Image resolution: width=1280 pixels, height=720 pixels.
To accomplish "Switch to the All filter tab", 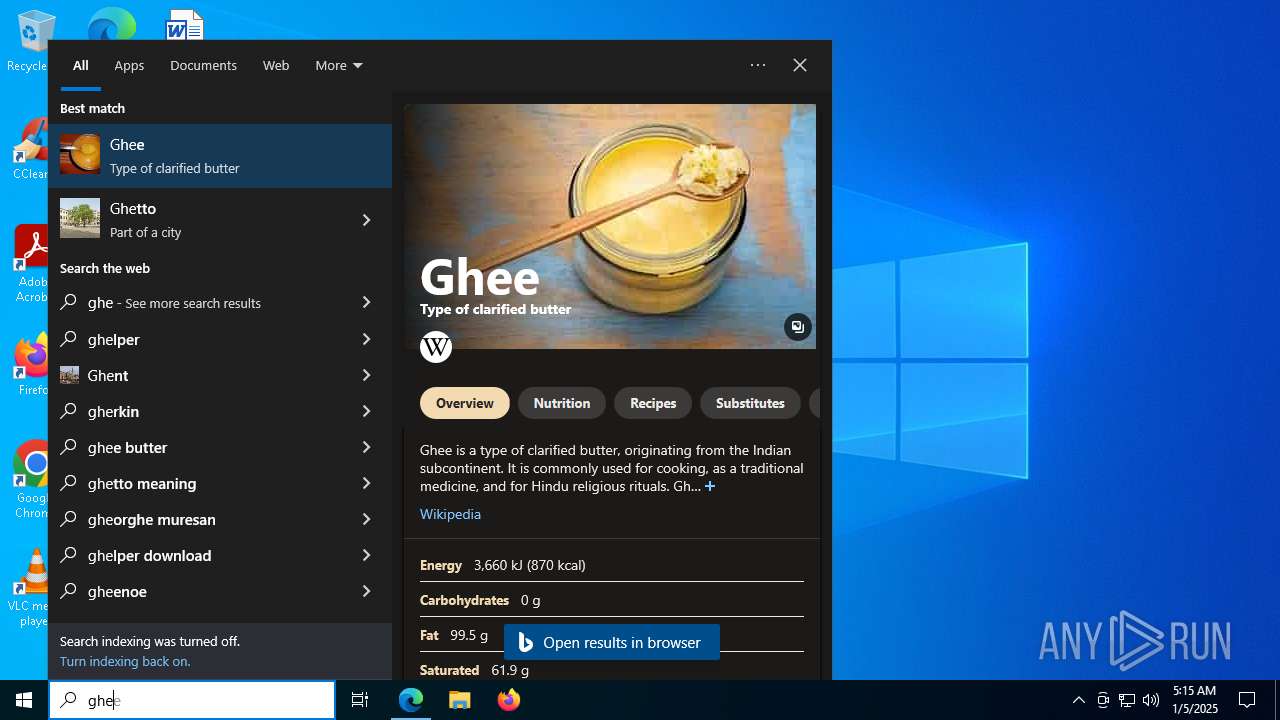I will pyautogui.click(x=81, y=65).
